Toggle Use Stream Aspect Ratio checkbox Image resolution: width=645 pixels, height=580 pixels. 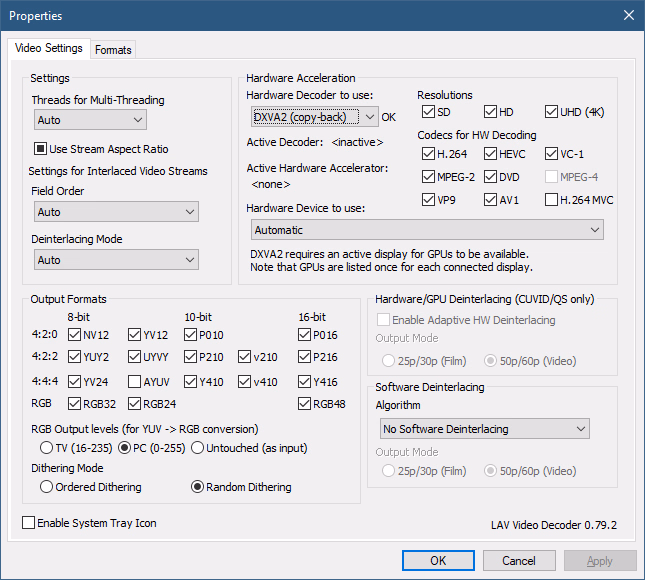(x=42, y=149)
